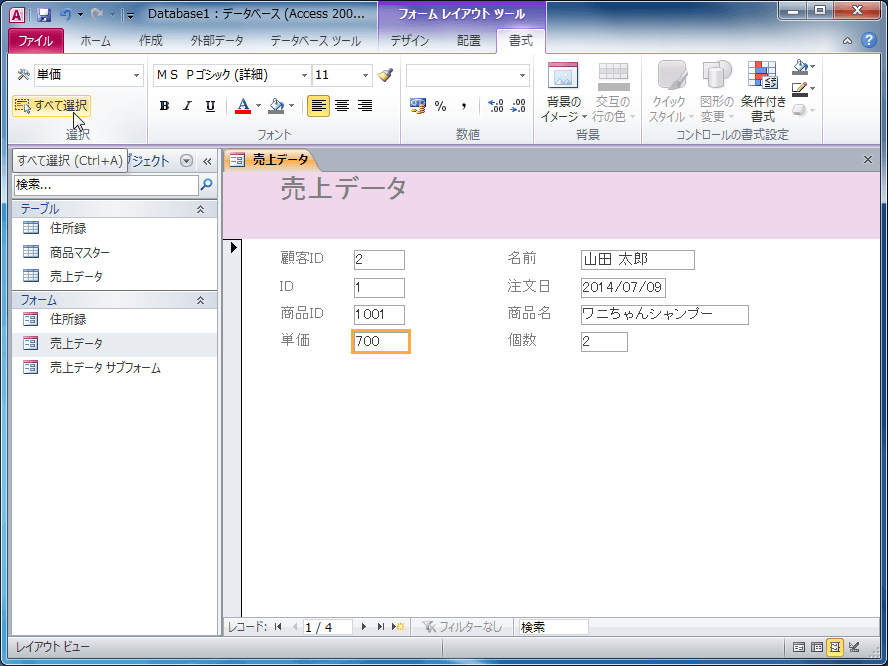
Task: Toggle Italic formatting
Action: (187, 106)
